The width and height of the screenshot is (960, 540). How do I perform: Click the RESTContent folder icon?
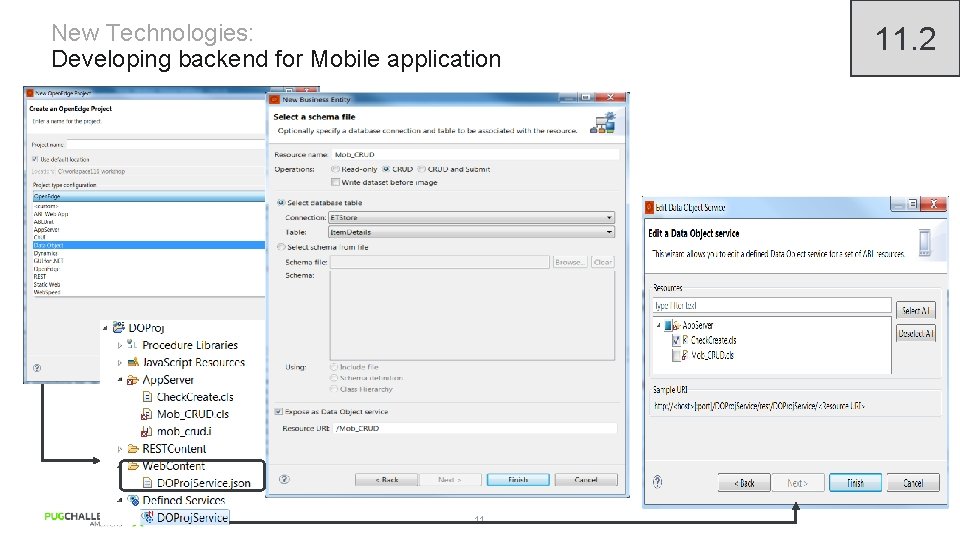(133, 448)
